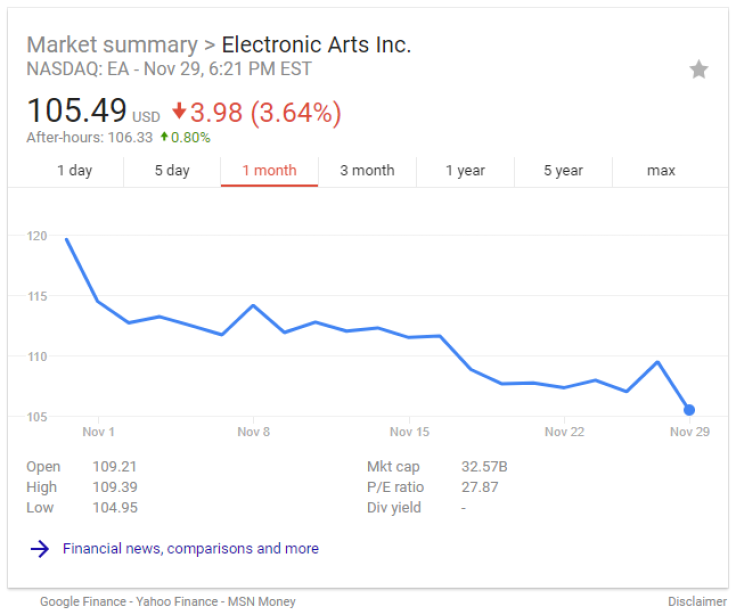The image size is (736, 615).
Task: Open the Disclaimer link
Action: point(697,601)
